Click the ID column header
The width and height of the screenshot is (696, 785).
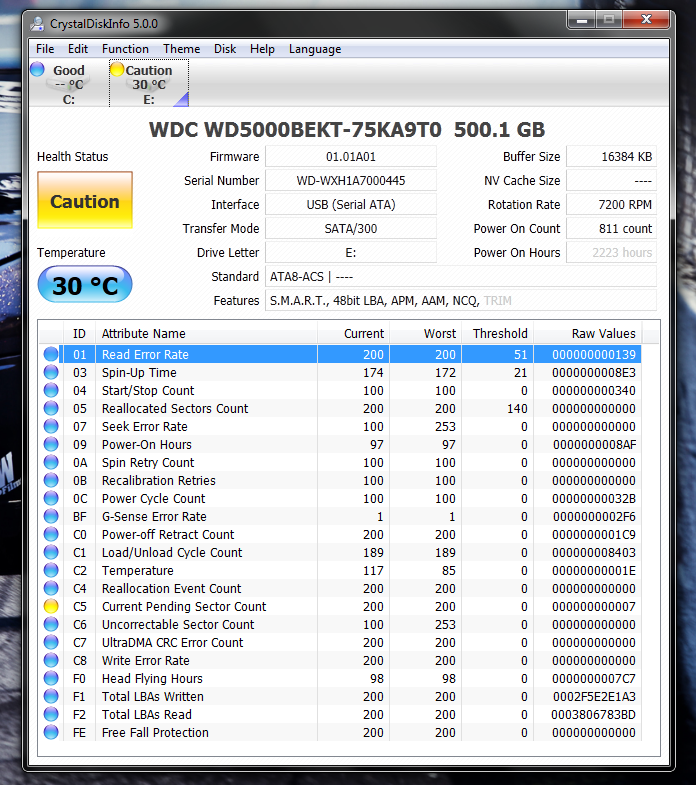coord(79,333)
